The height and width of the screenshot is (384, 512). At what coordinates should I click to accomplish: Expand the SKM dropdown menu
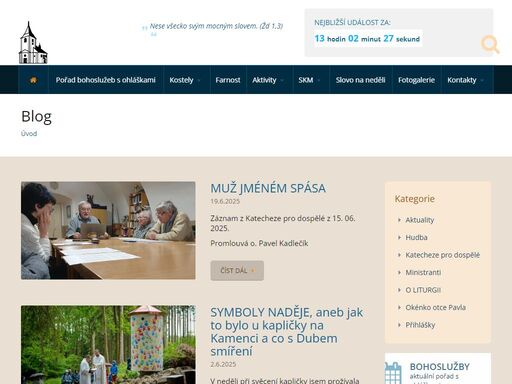(x=309, y=80)
